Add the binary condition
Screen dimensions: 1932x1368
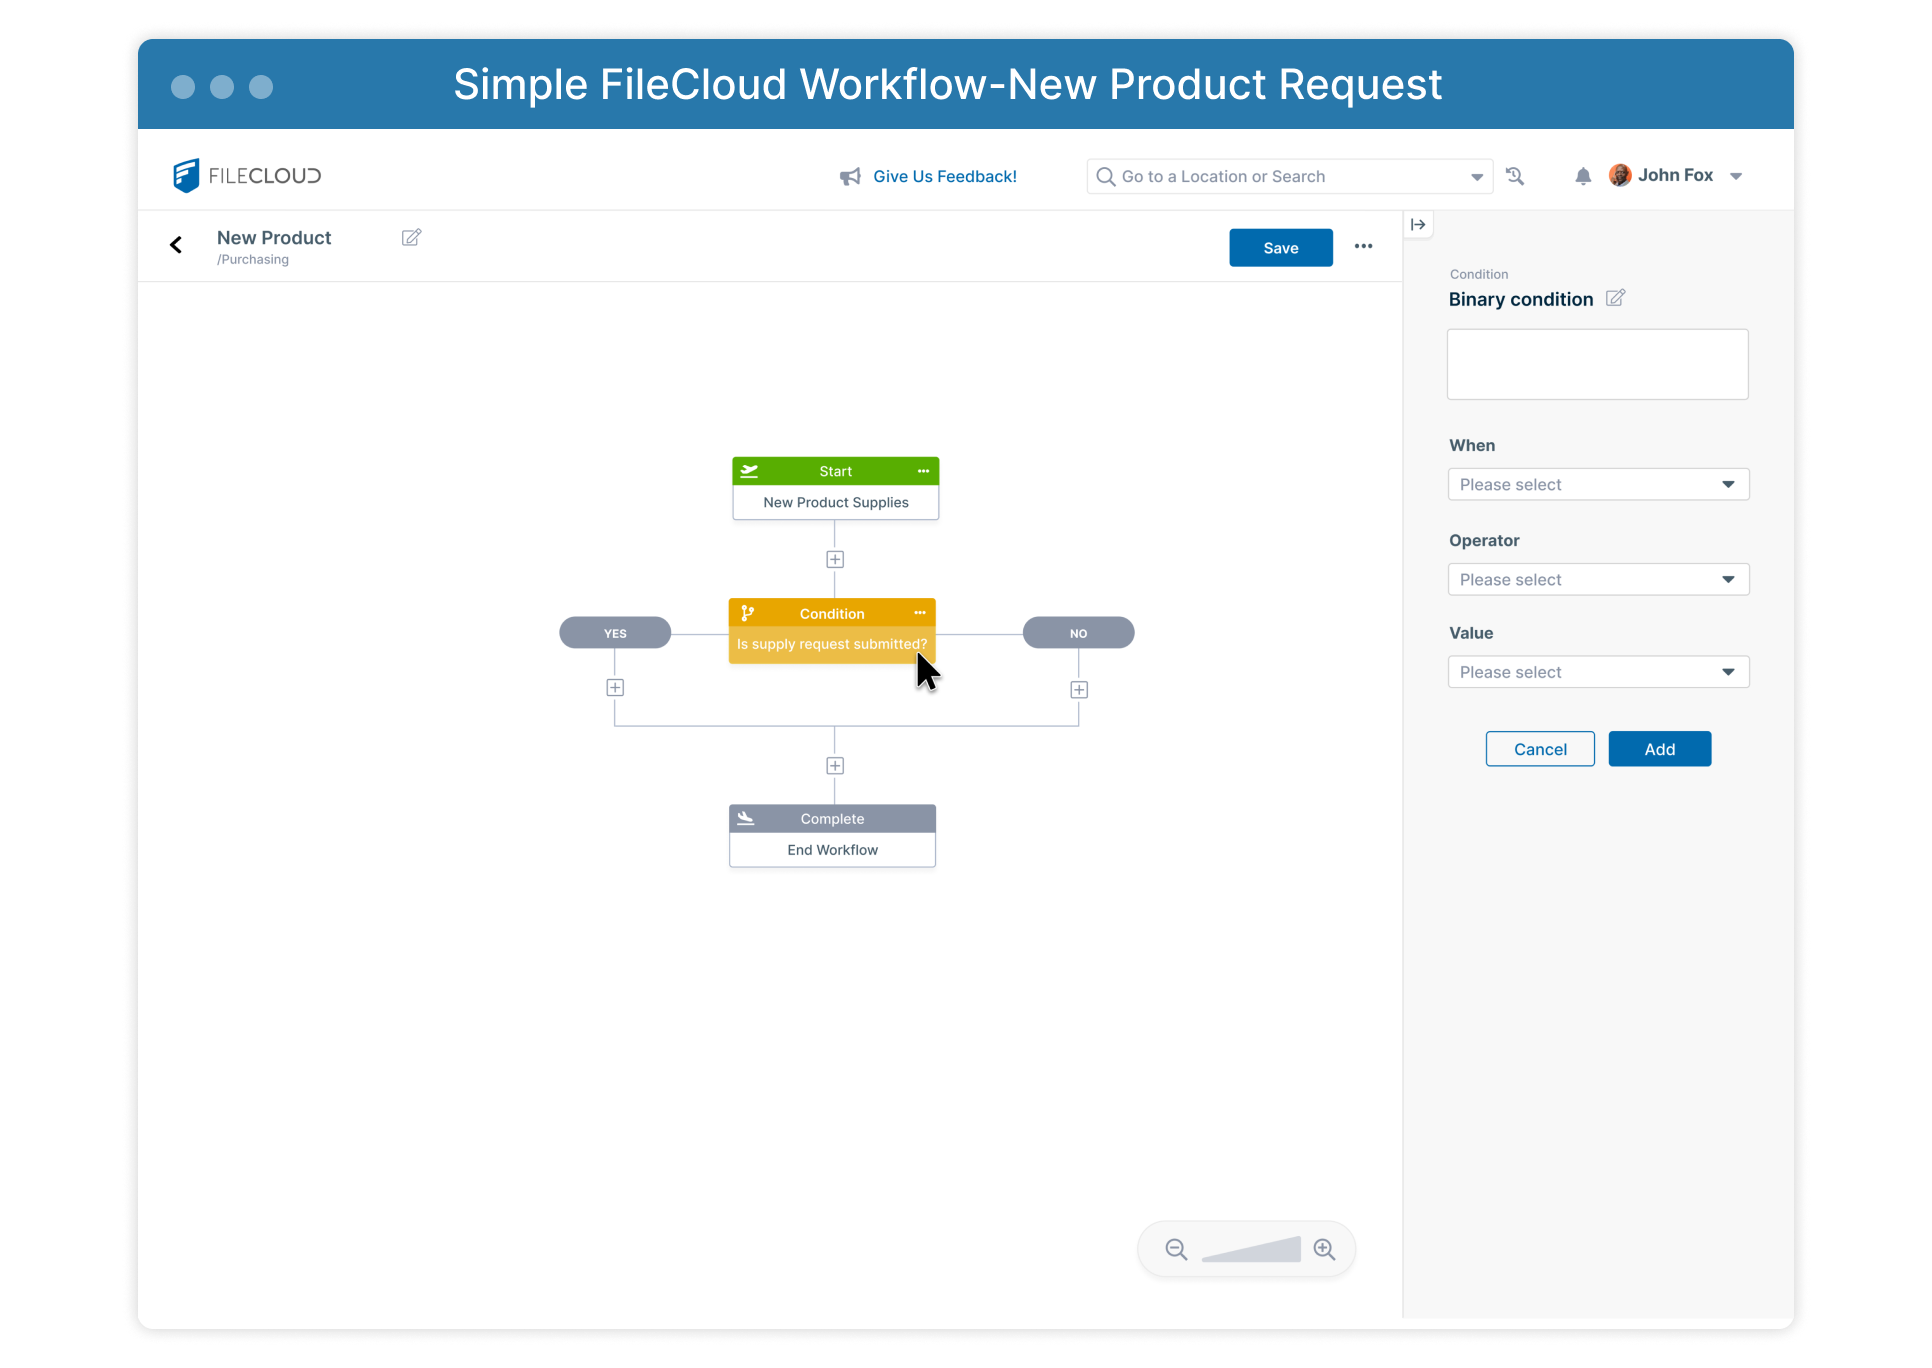[1660, 749]
